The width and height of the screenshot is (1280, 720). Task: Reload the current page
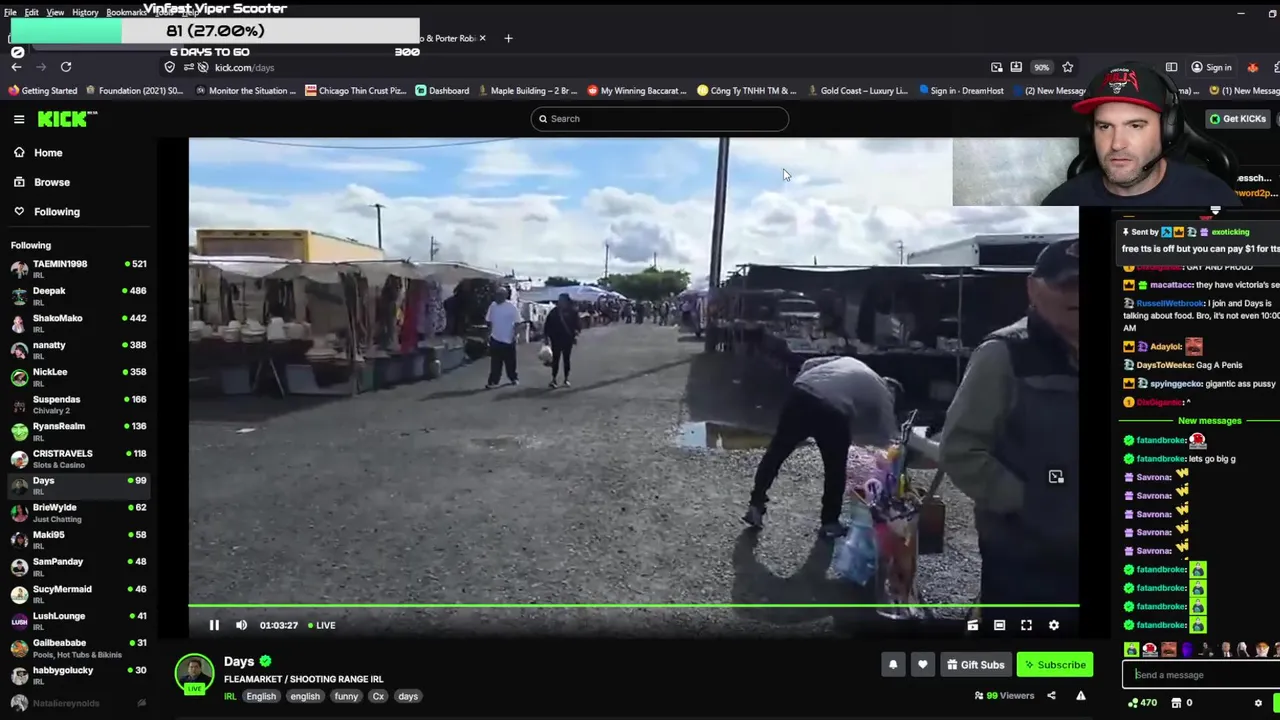tap(66, 67)
